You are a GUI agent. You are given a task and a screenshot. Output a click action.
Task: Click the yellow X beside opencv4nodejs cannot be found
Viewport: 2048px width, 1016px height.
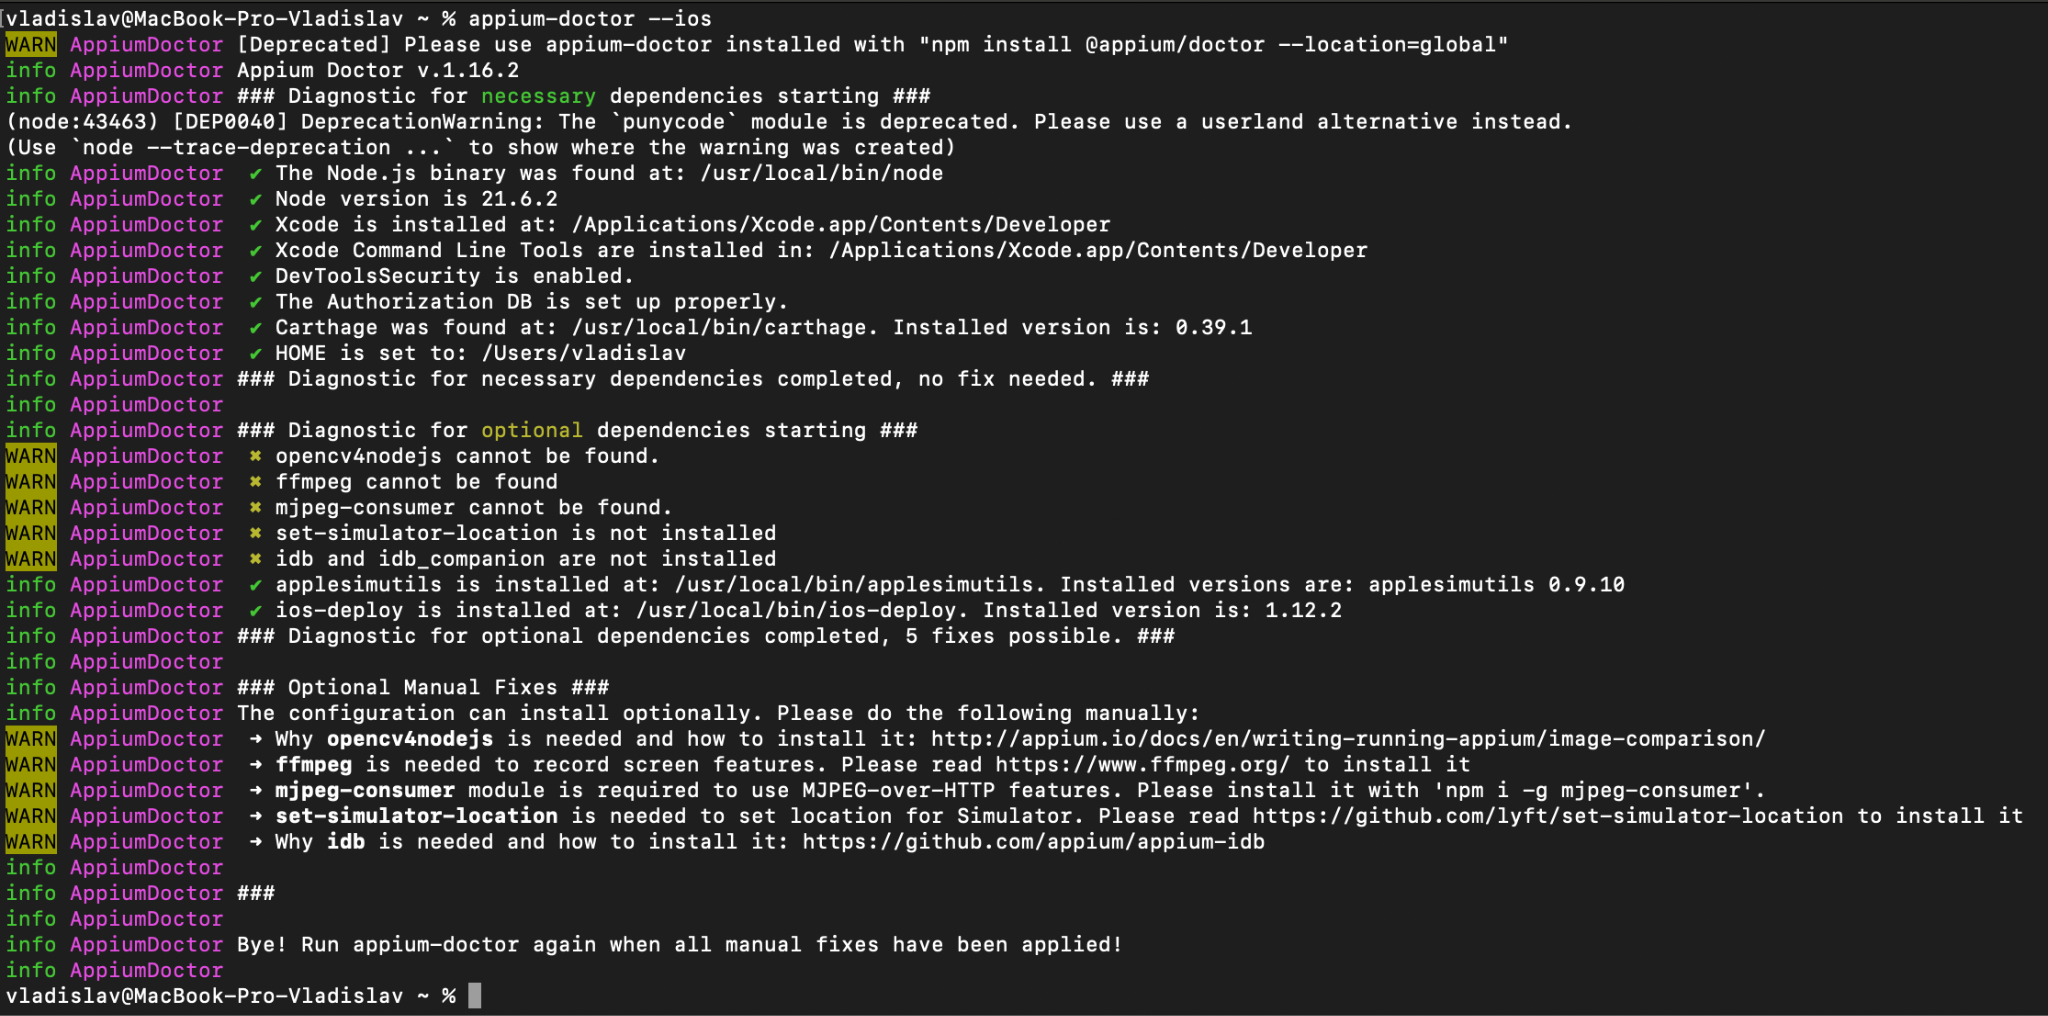click(256, 457)
